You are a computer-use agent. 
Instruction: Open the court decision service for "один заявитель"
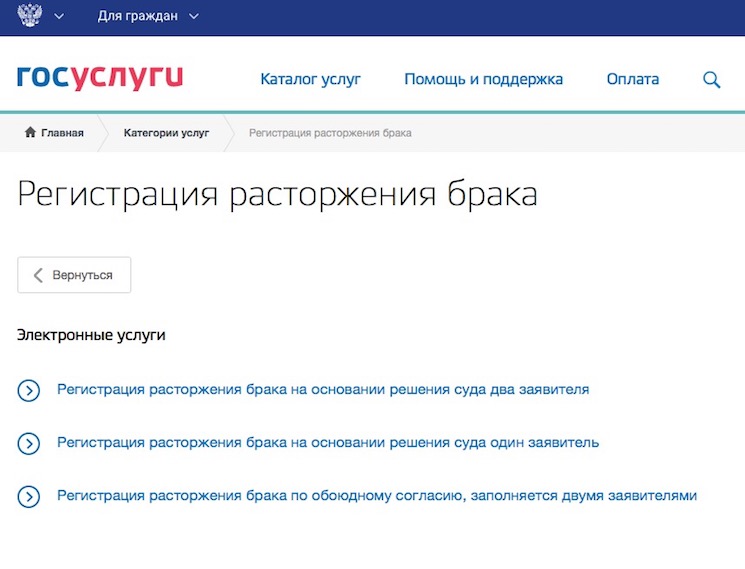click(328, 442)
